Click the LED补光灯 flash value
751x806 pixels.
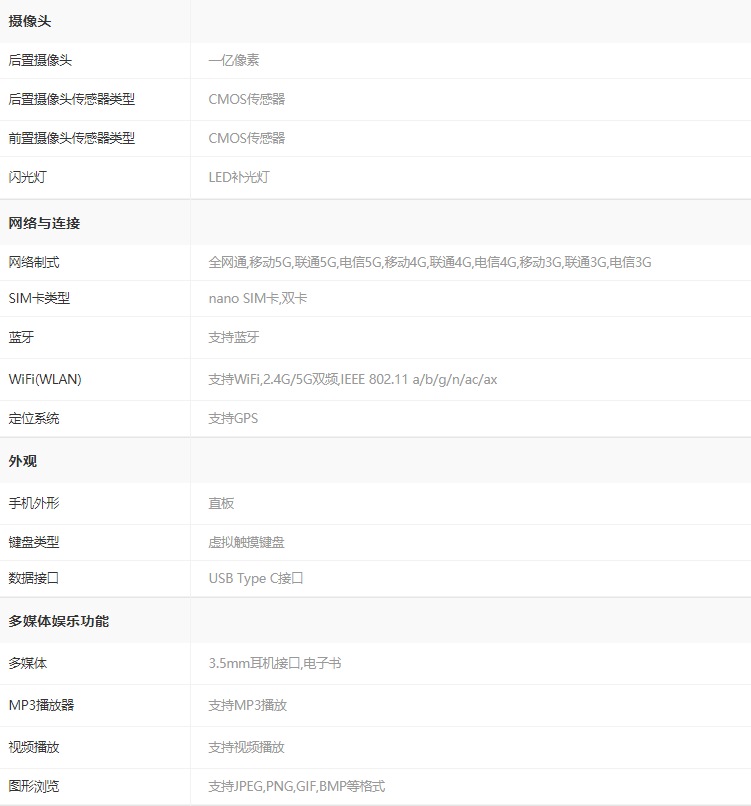(239, 177)
